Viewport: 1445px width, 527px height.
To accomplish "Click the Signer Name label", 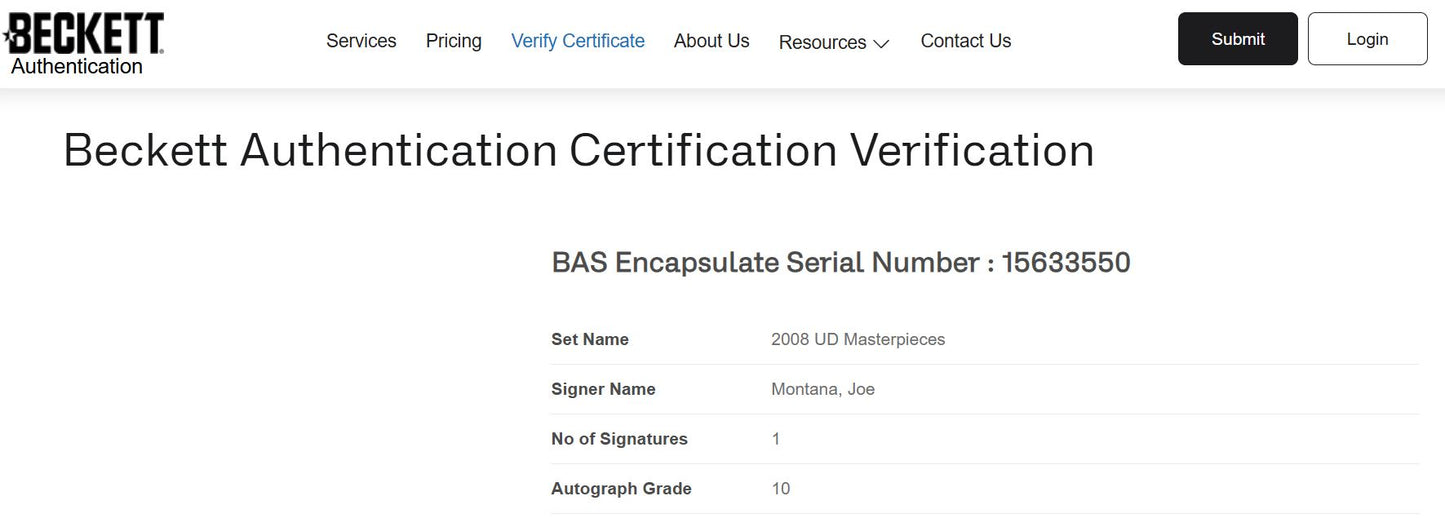I will (603, 389).
